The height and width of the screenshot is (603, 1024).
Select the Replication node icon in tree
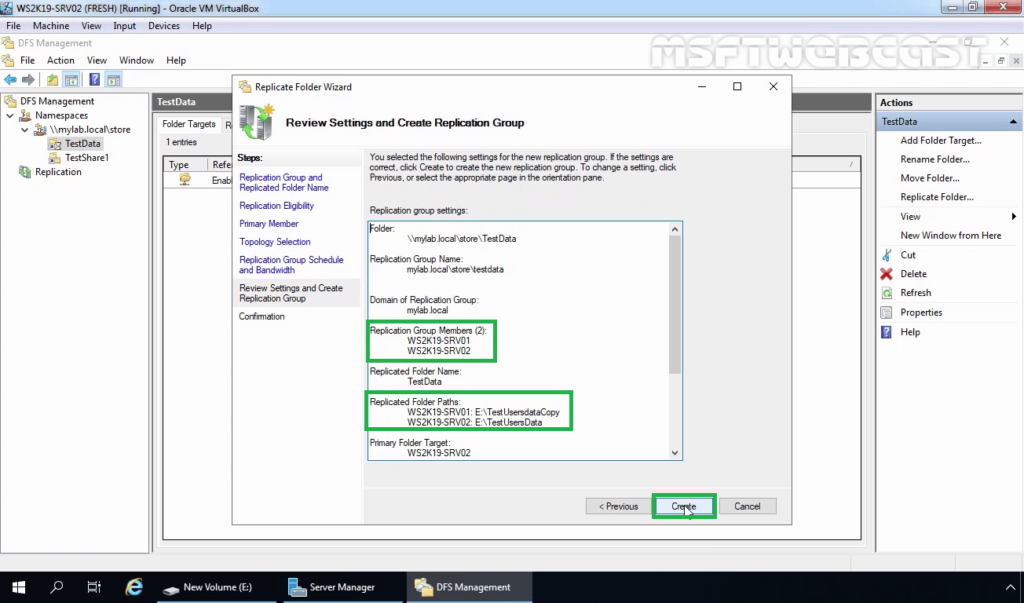[25, 172]
